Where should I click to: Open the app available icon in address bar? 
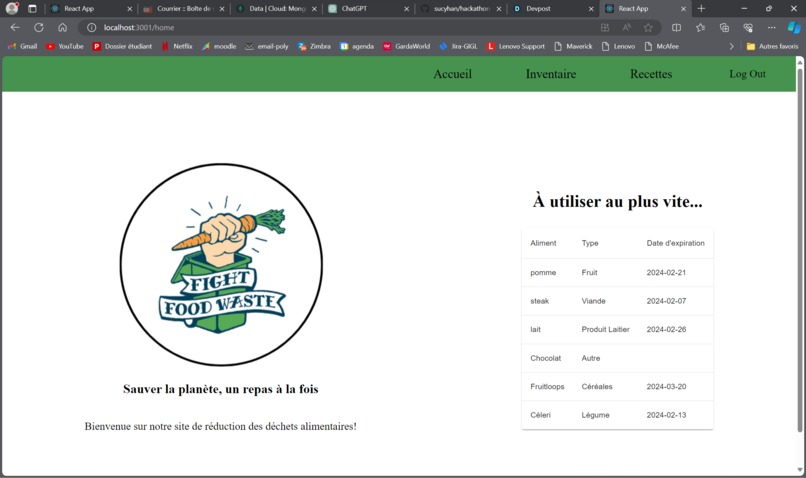point(605,28)
